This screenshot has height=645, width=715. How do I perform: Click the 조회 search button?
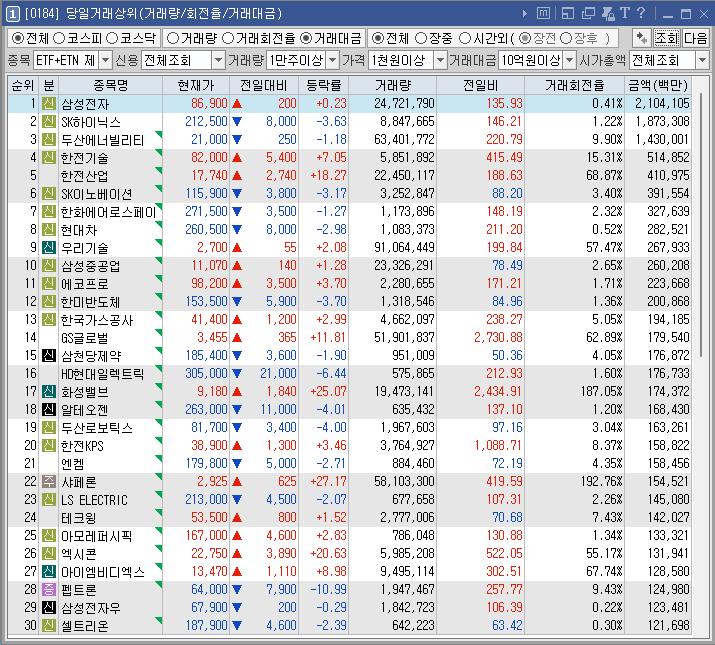point(667,38)
